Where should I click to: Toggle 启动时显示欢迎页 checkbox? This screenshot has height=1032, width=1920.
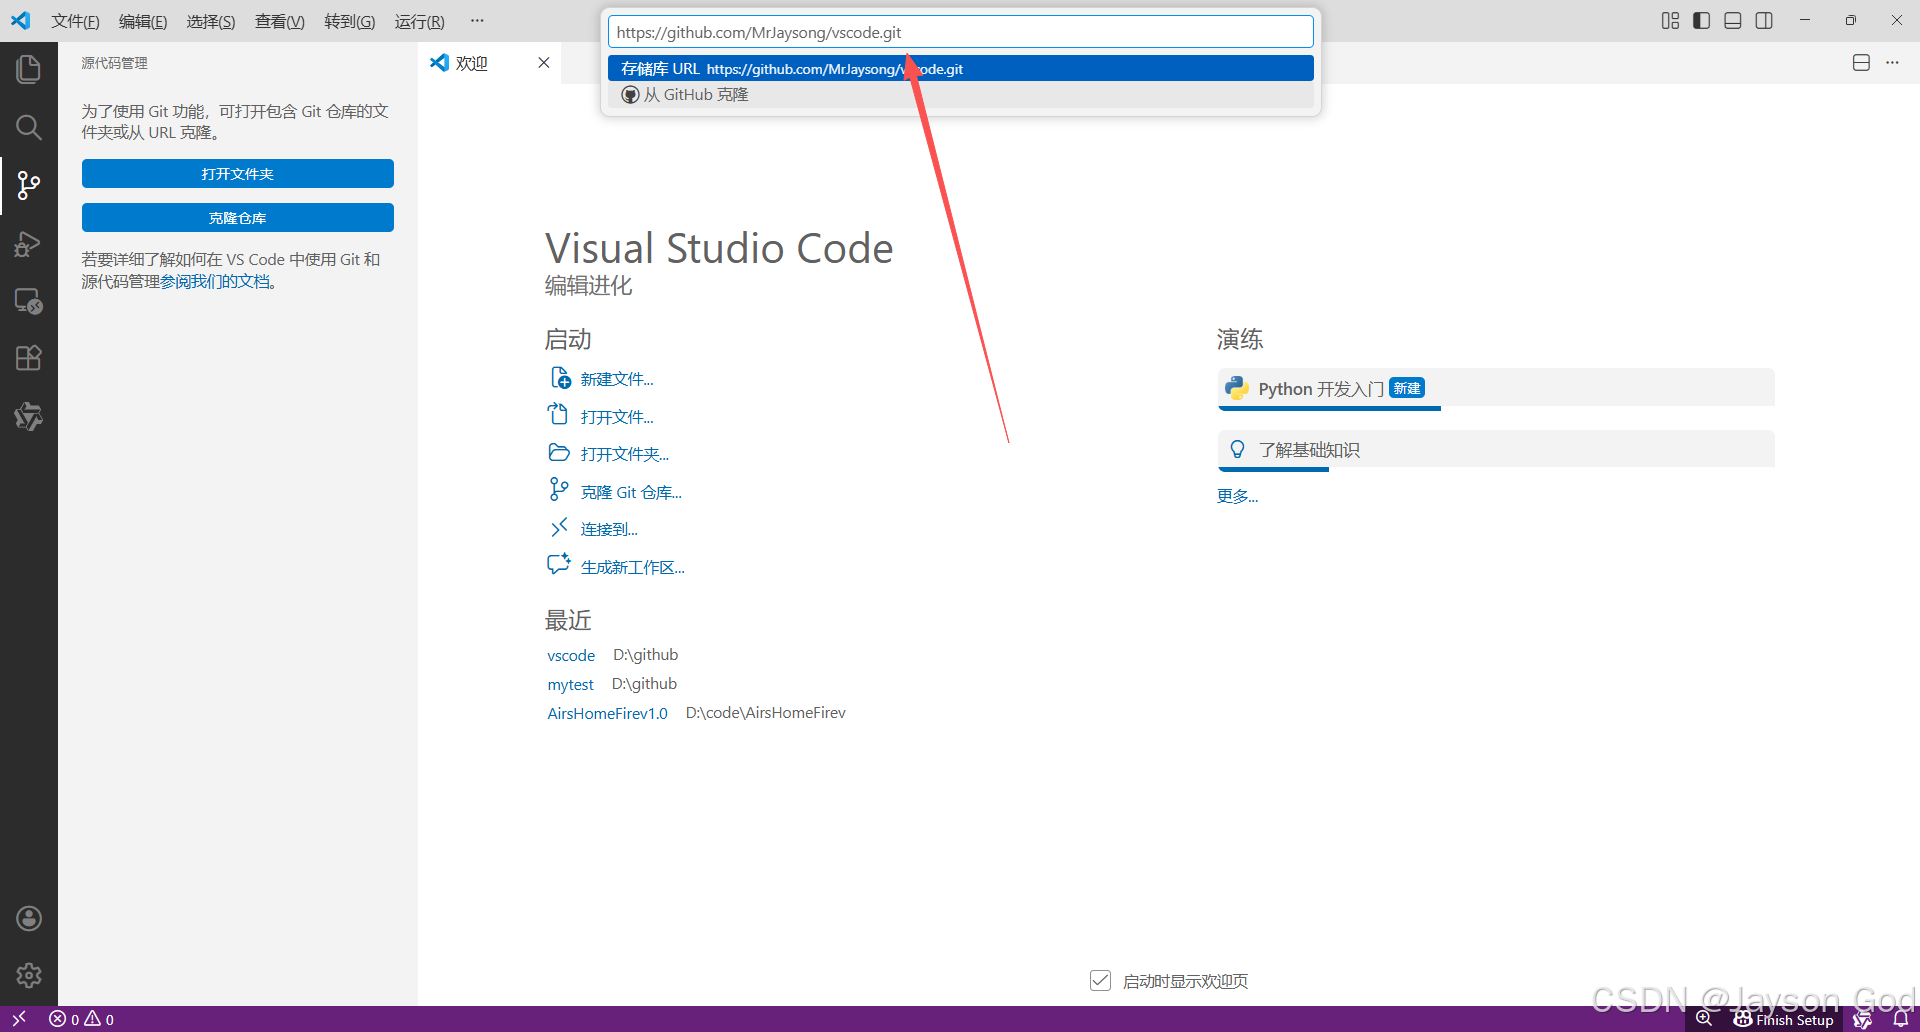[x=1100, y=981]
